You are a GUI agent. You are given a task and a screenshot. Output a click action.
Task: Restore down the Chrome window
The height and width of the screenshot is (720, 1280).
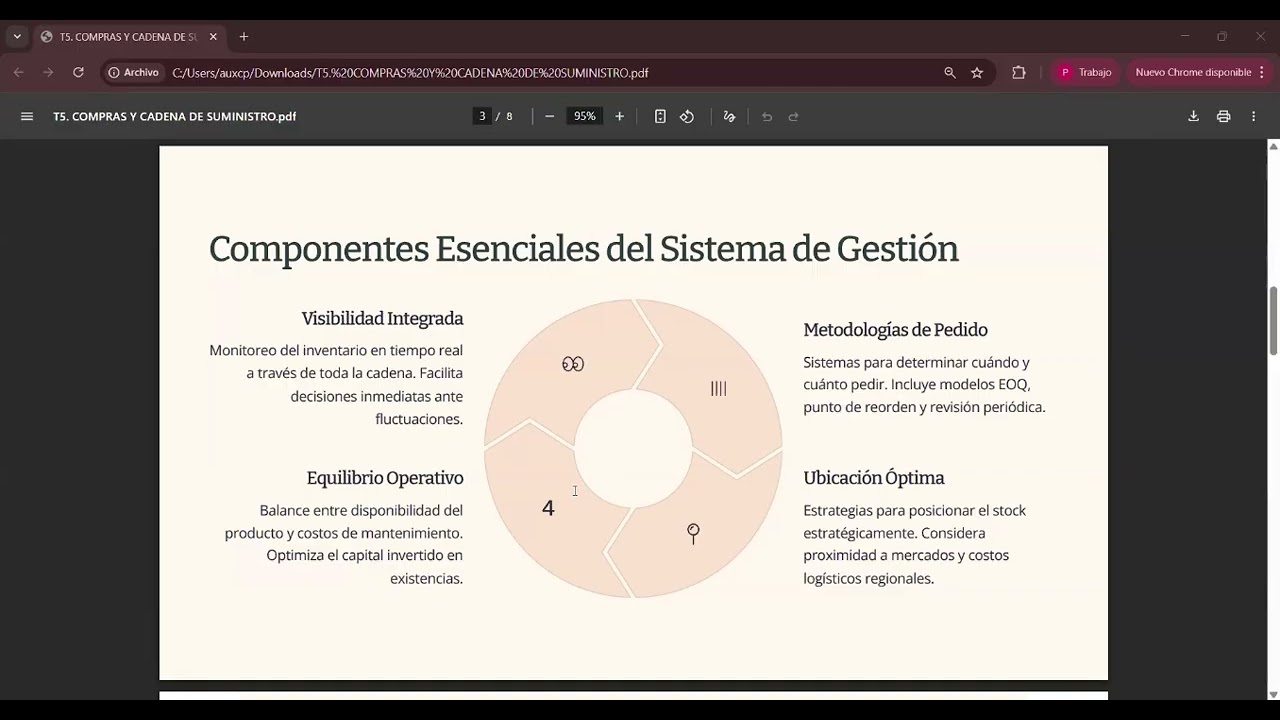(x=1222, y=37)
